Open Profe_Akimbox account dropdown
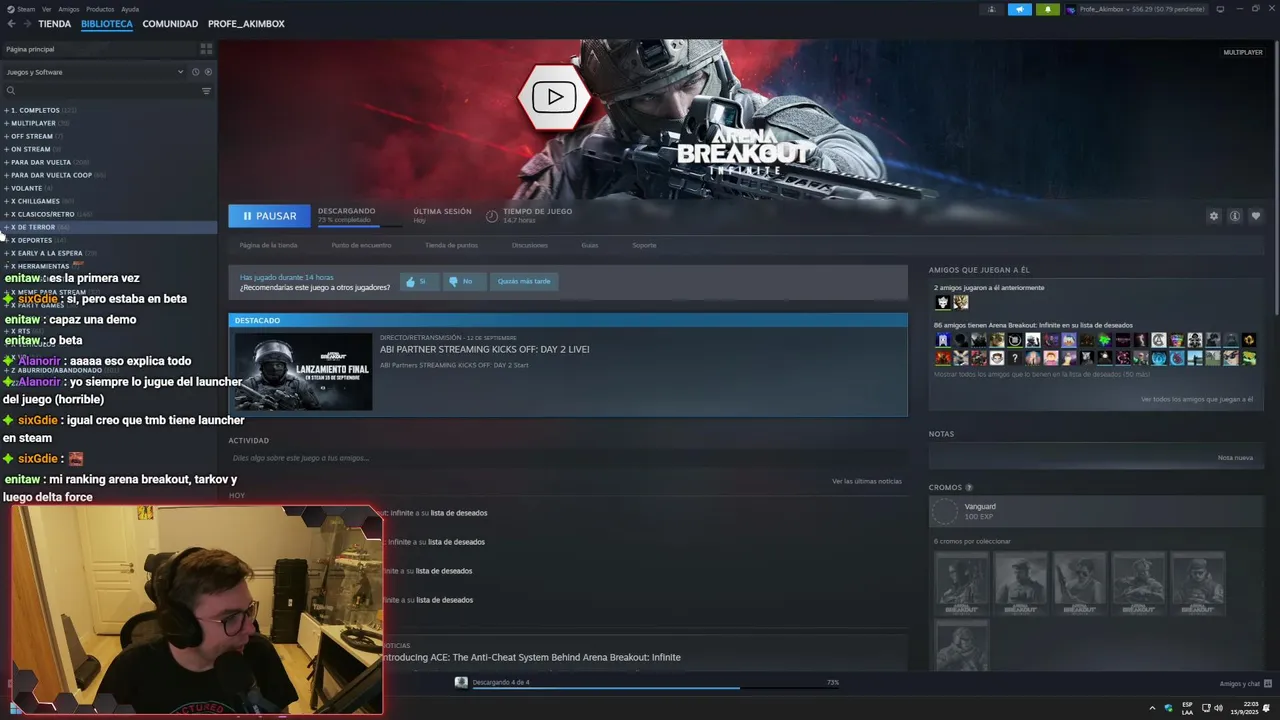The image size is (1280, 720). point(1135,9)
